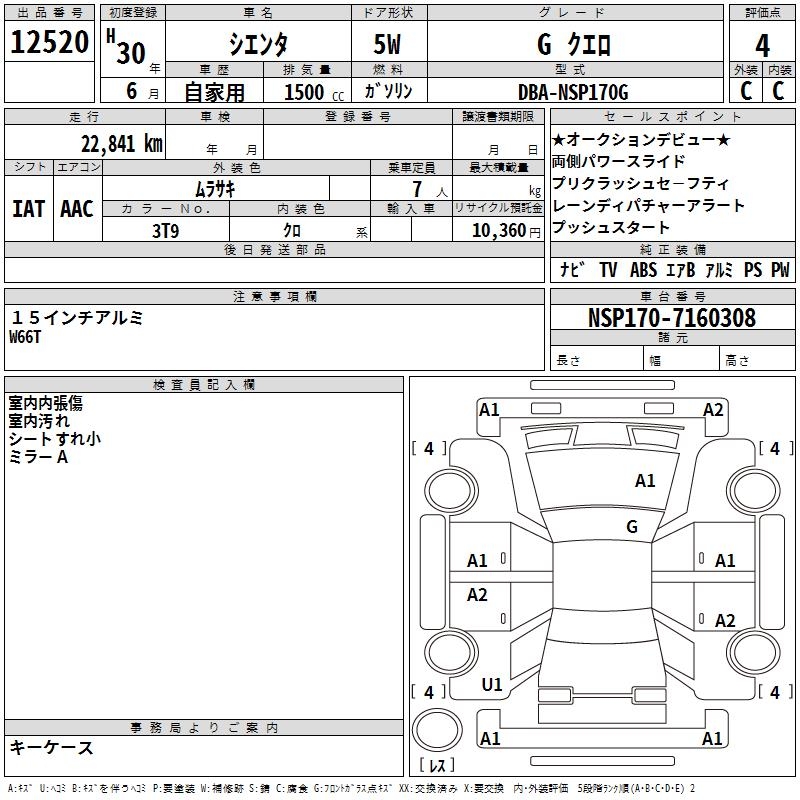Click the chassis number NSP170-7160308

point(671,319)
